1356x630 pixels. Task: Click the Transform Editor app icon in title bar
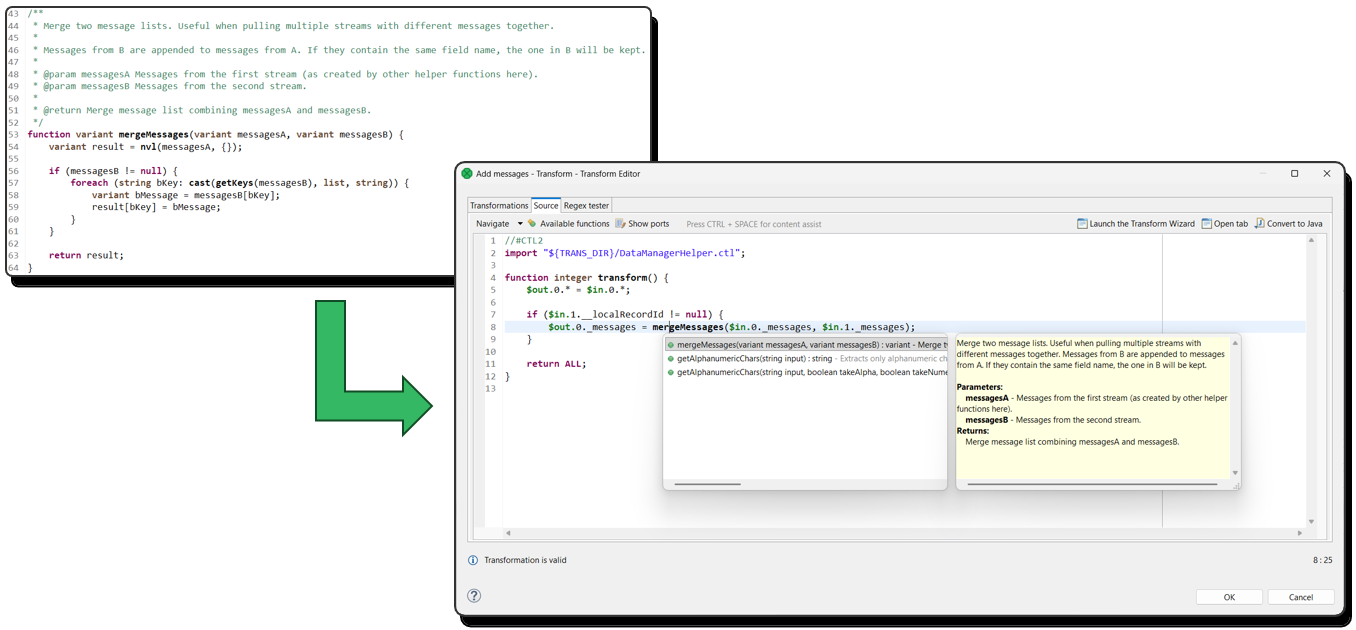coord(467,173)
